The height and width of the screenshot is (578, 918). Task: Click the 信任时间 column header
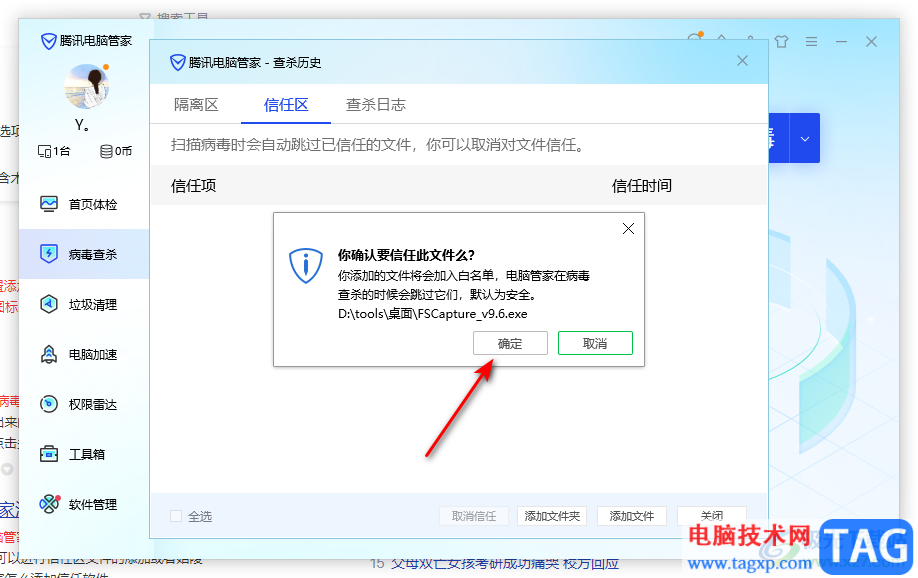(642, 186)
